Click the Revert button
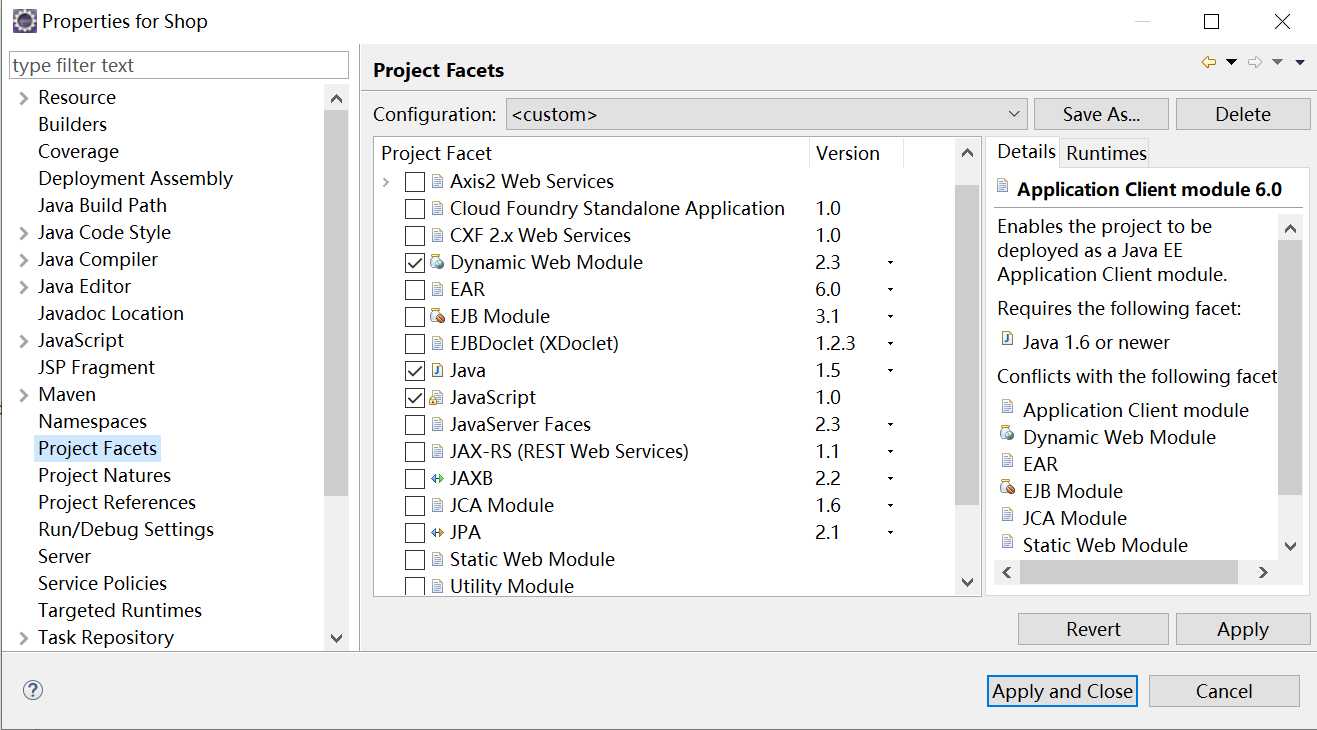This screenshot has width=1317, height=730. tap(1093, 629)
